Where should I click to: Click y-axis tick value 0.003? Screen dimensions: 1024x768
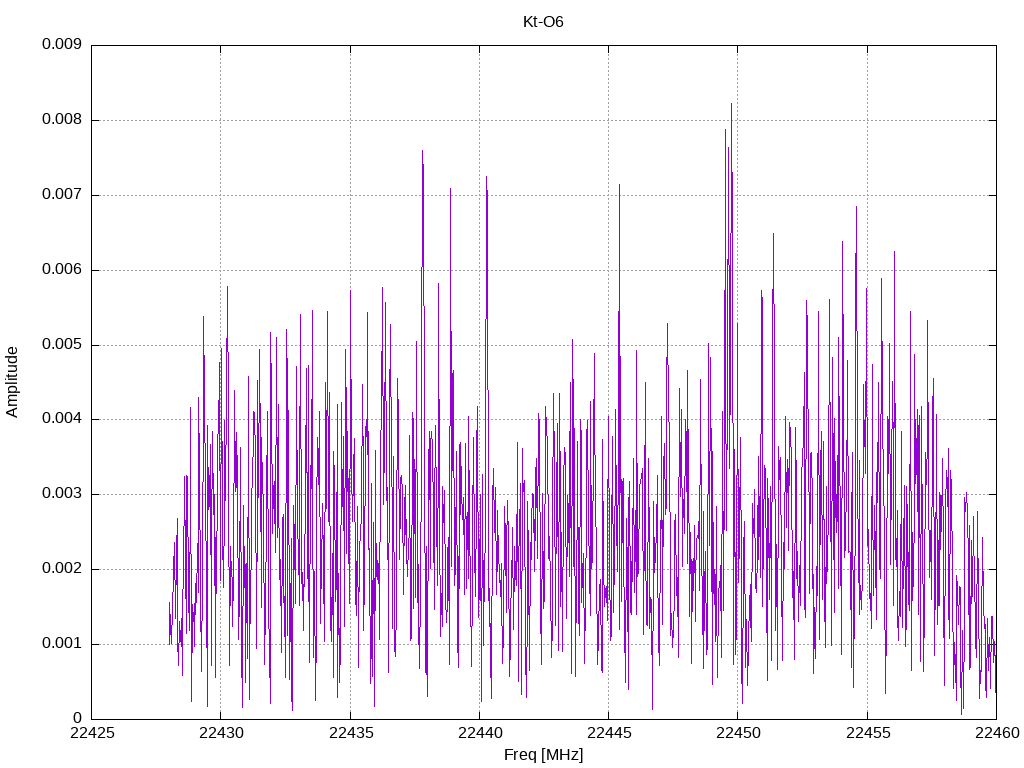(62, 494)
